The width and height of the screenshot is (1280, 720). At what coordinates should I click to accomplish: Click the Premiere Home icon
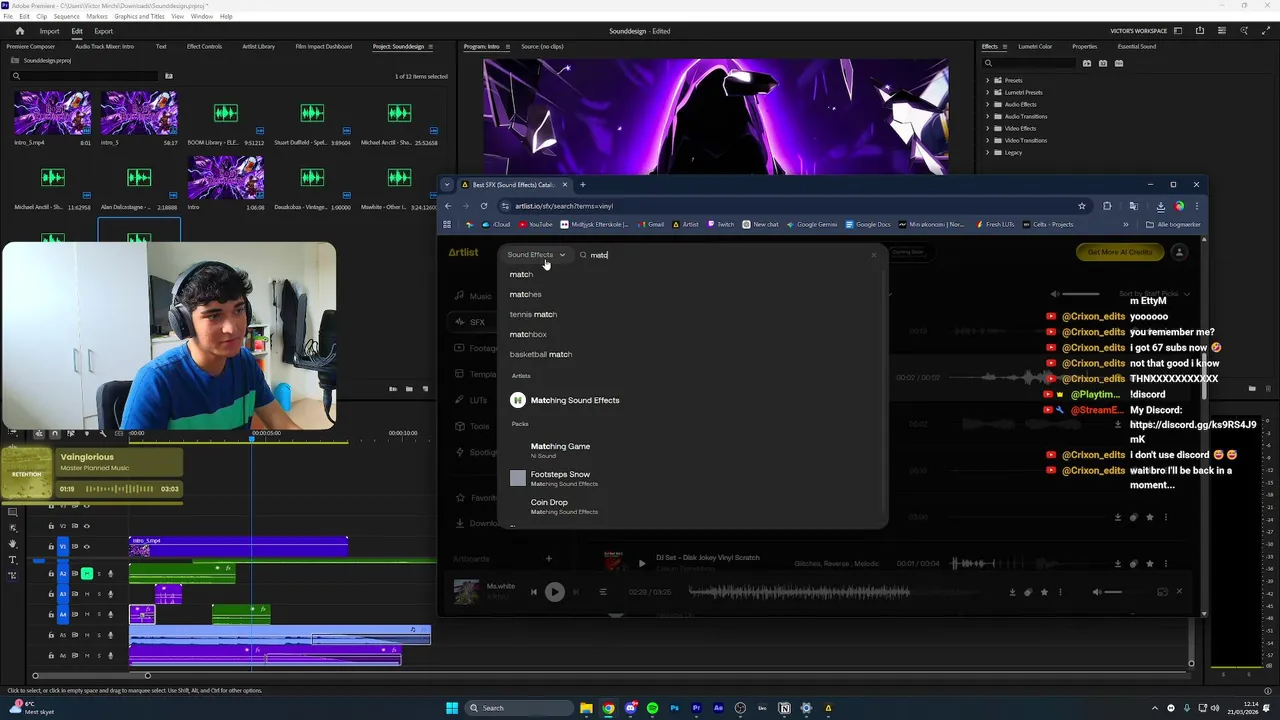click(x=19, y=31)
